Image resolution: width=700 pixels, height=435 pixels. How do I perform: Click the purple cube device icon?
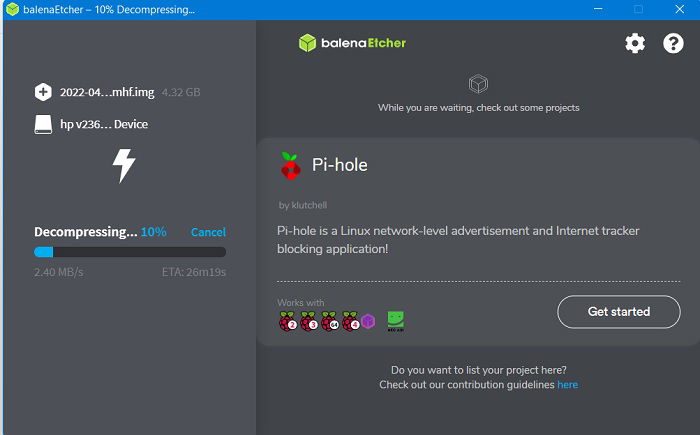368,321
